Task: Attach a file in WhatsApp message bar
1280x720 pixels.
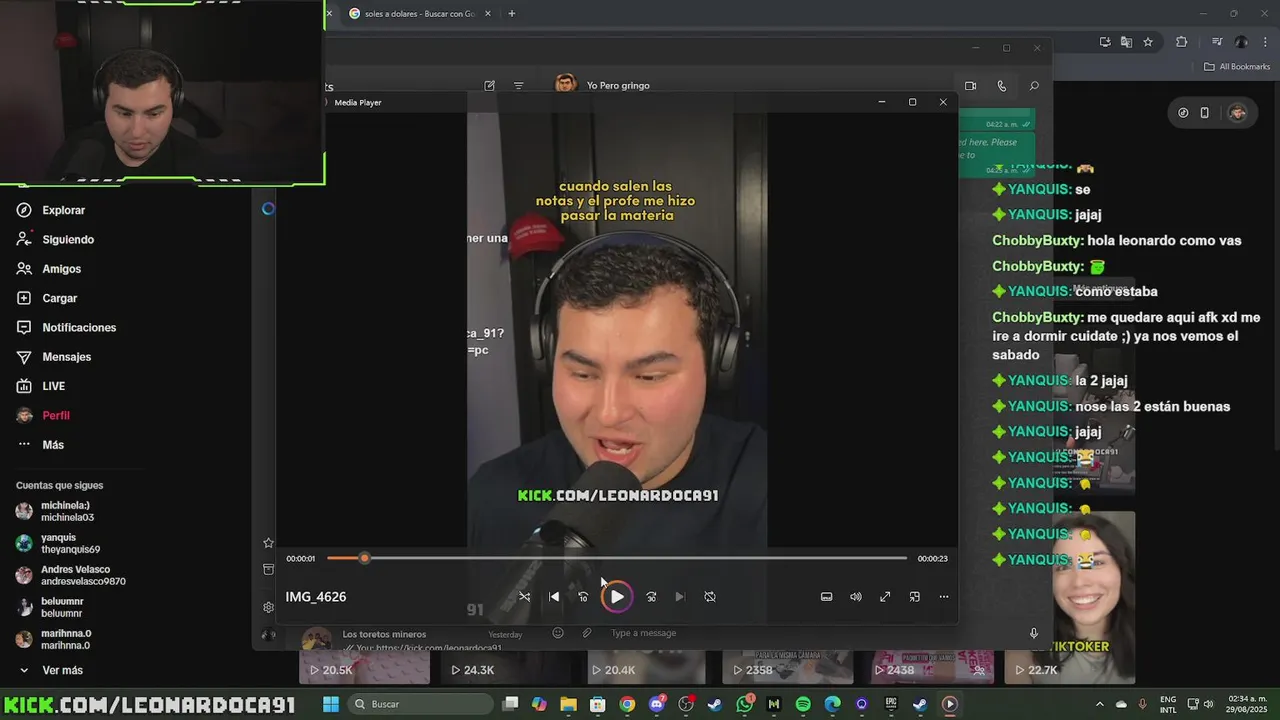Action: [587, 633]
